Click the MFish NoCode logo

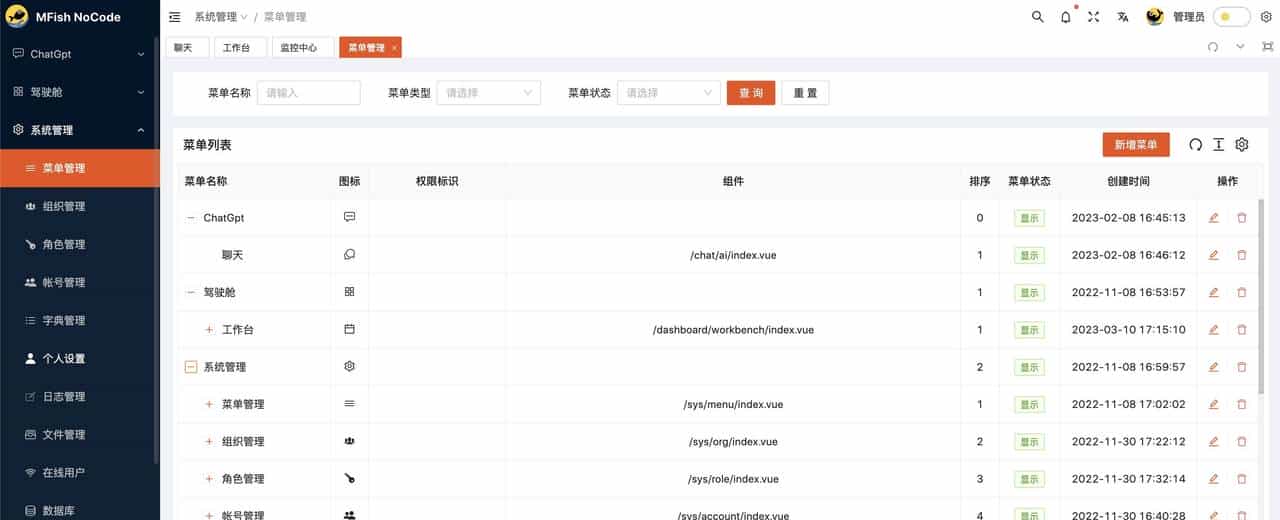click(x=17, y=17)
